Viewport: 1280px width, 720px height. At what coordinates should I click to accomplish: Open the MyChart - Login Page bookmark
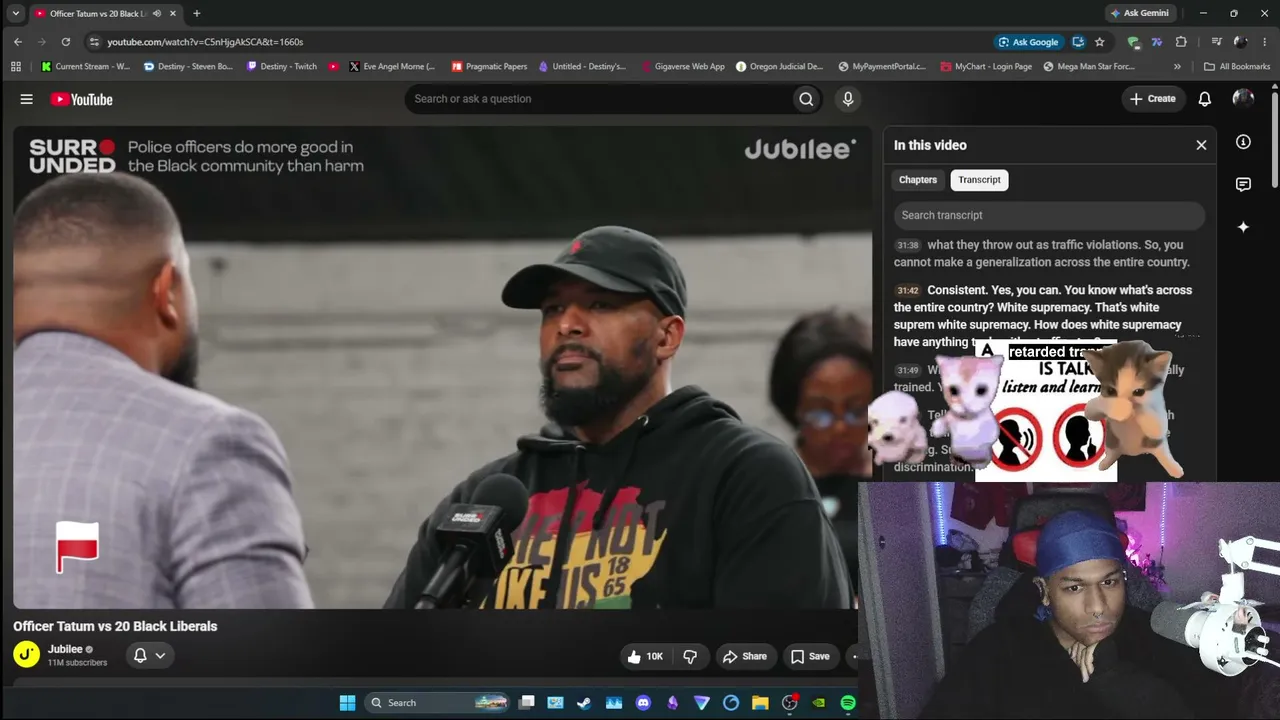tap(986, 67)
